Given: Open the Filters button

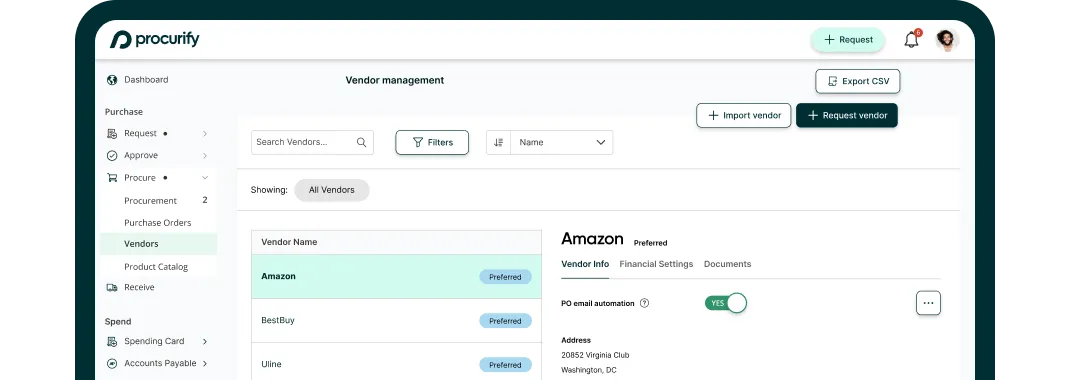Looking at the screenshot, I should [x=432, y=143].
